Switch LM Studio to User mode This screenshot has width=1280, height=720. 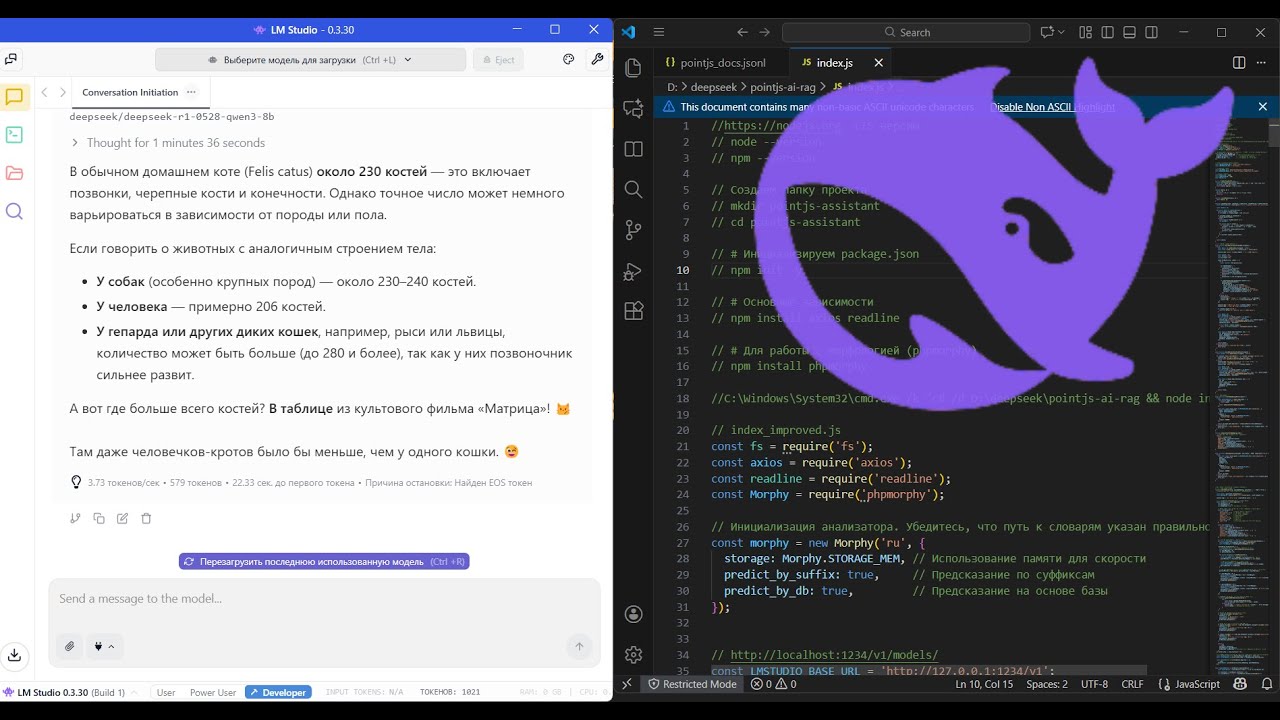166,692
